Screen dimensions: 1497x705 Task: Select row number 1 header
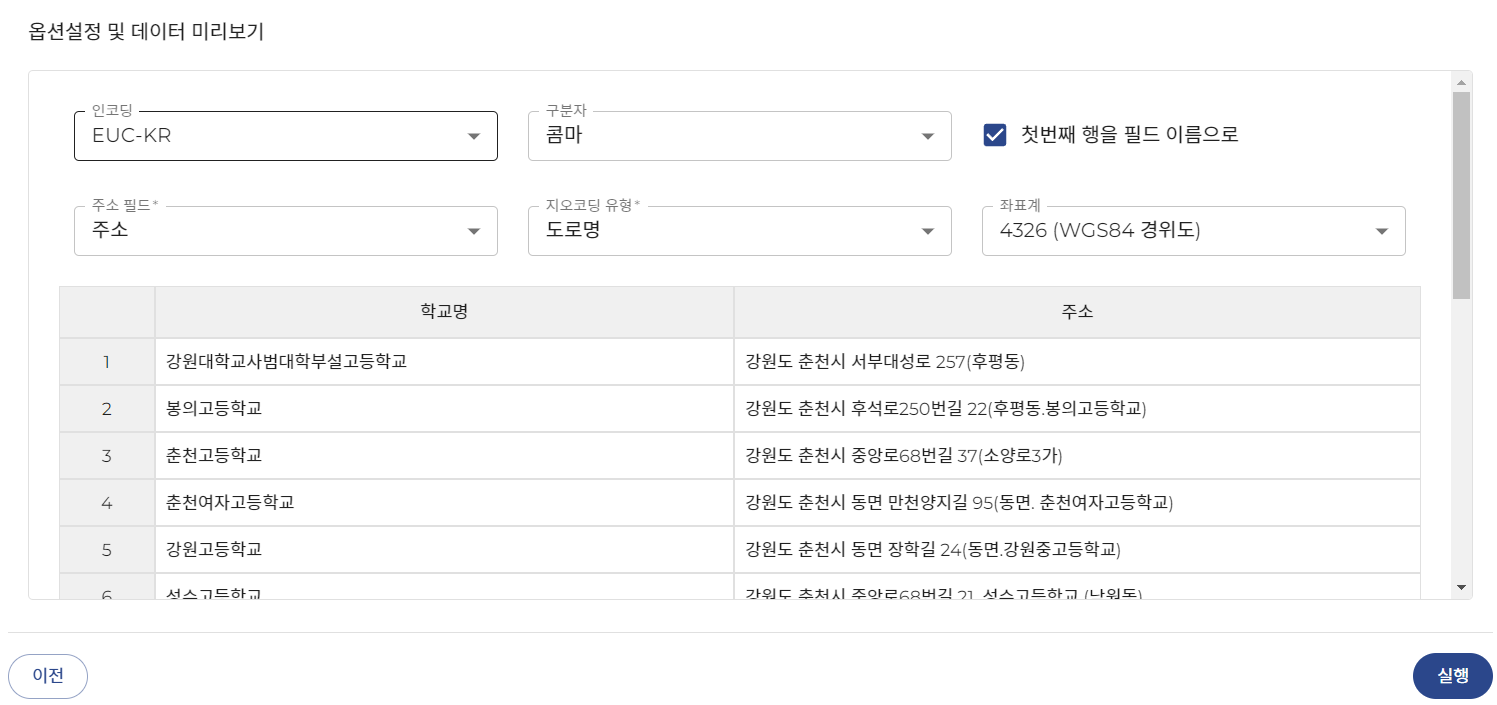[x=107, y=362]
